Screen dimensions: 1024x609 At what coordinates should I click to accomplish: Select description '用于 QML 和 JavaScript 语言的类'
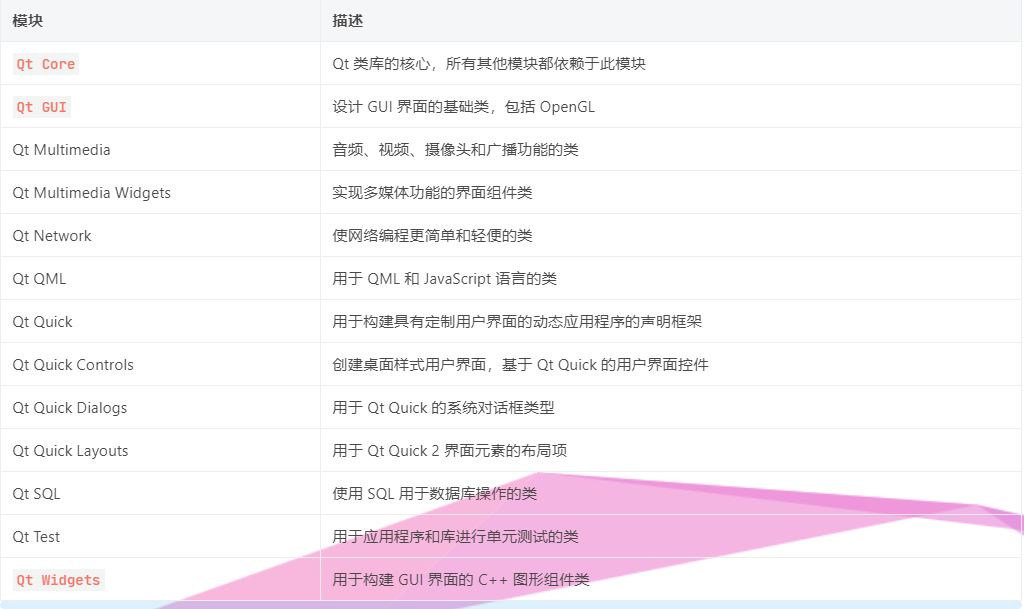445,279
